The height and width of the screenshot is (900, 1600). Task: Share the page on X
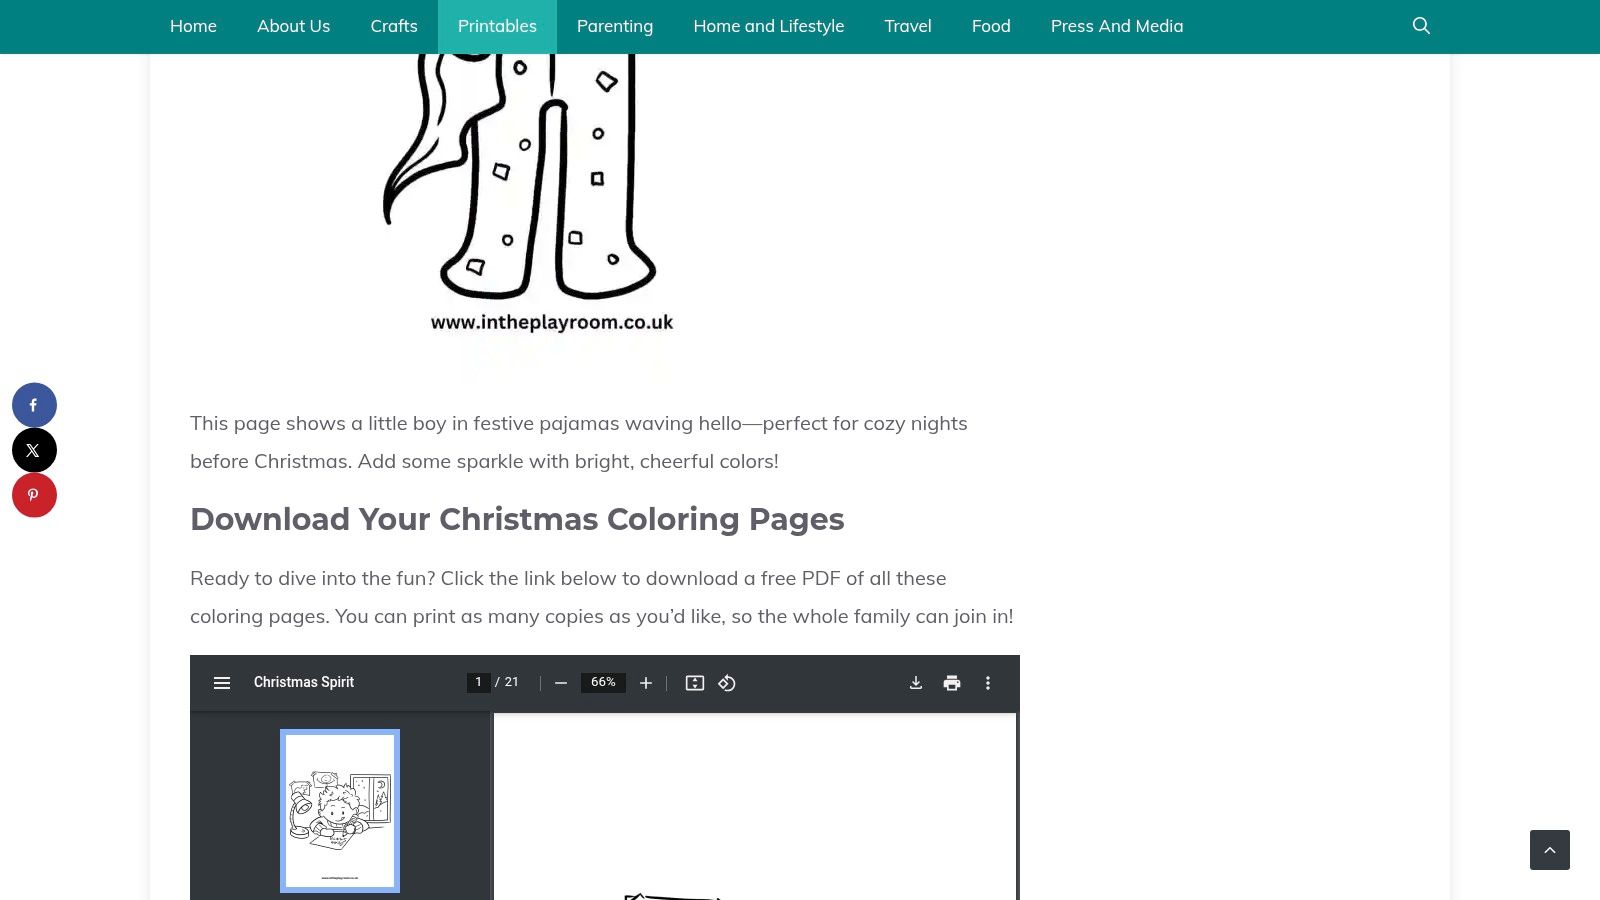pyautogui.click(x=34, y=450)
